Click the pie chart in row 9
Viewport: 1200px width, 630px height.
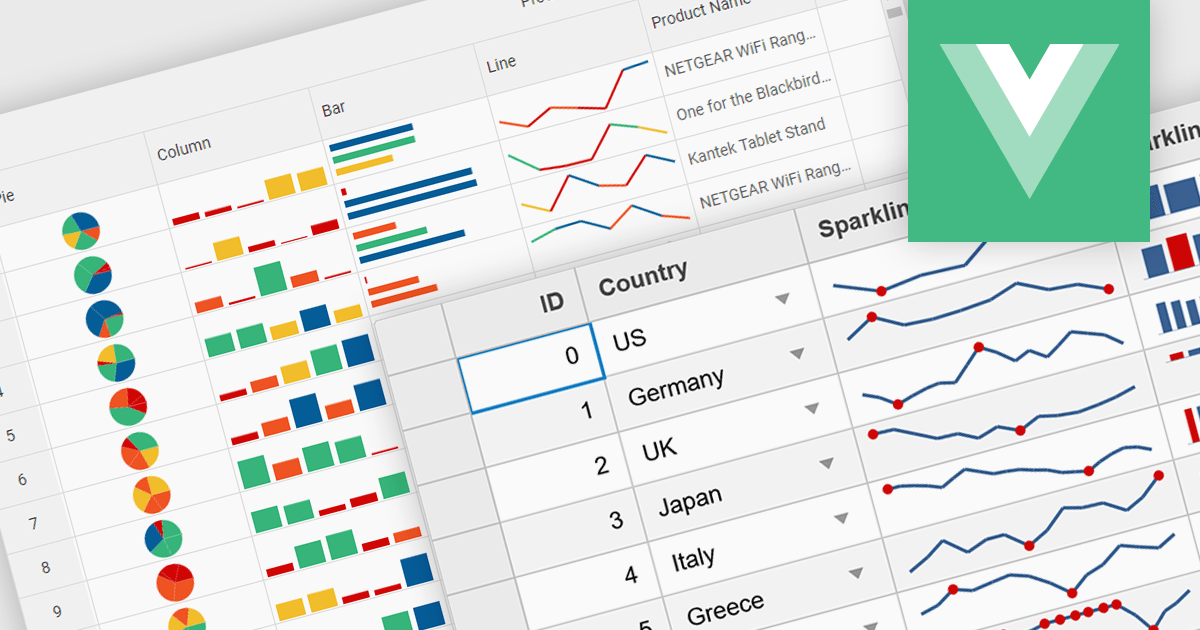point(175,582)
